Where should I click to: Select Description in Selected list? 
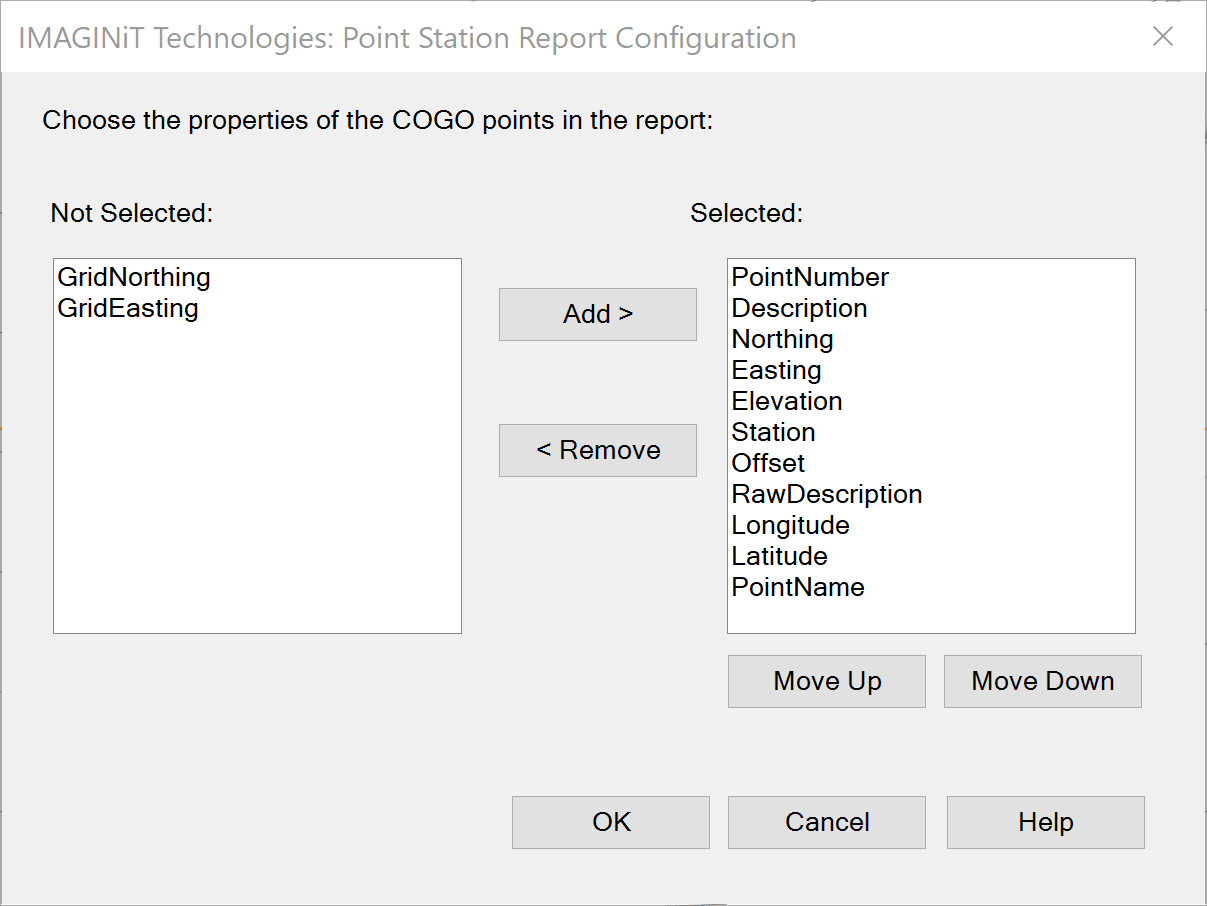click(799, 308)
